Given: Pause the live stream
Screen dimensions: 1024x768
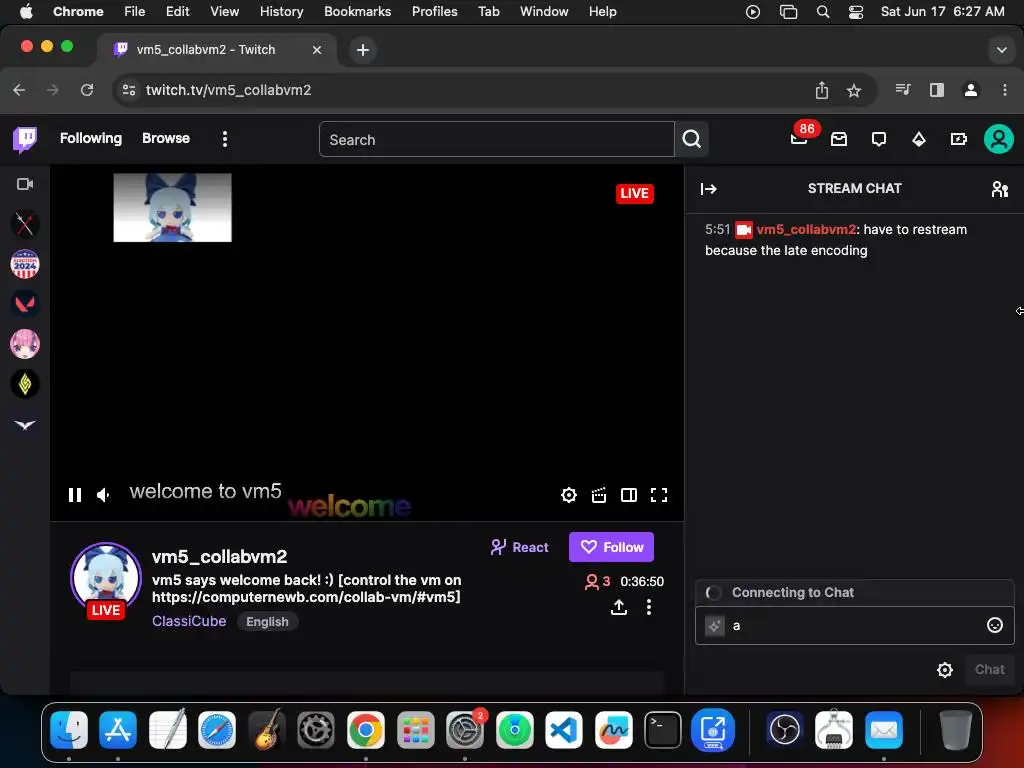Looking at the screenshot, I should 75,495.
